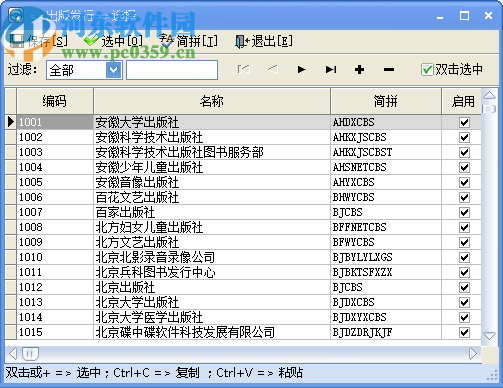Add a new record with plus icon
This screenshot has width=503, height=388.
tap(359, 70)
